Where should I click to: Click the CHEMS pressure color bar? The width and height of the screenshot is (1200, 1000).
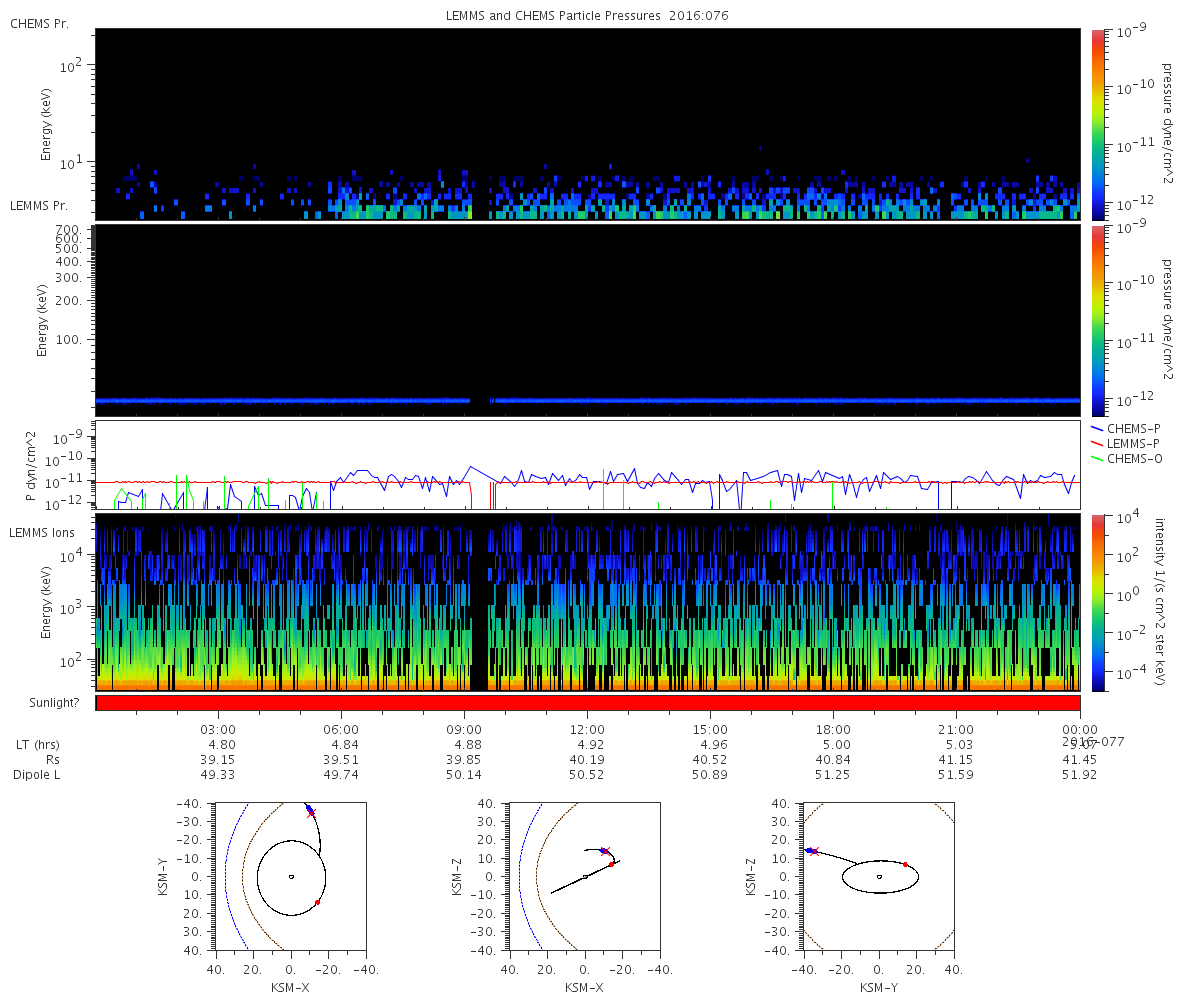point(1097,124)
